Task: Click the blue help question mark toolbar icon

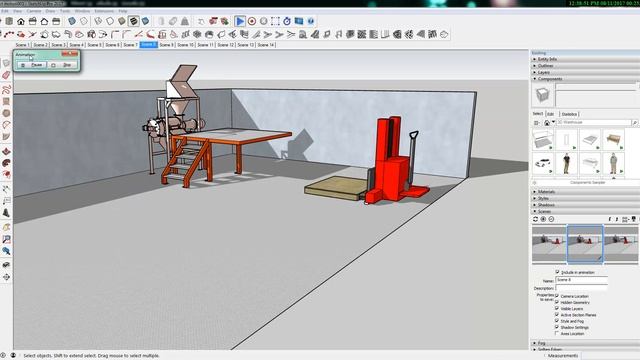Action: [311, 21]
